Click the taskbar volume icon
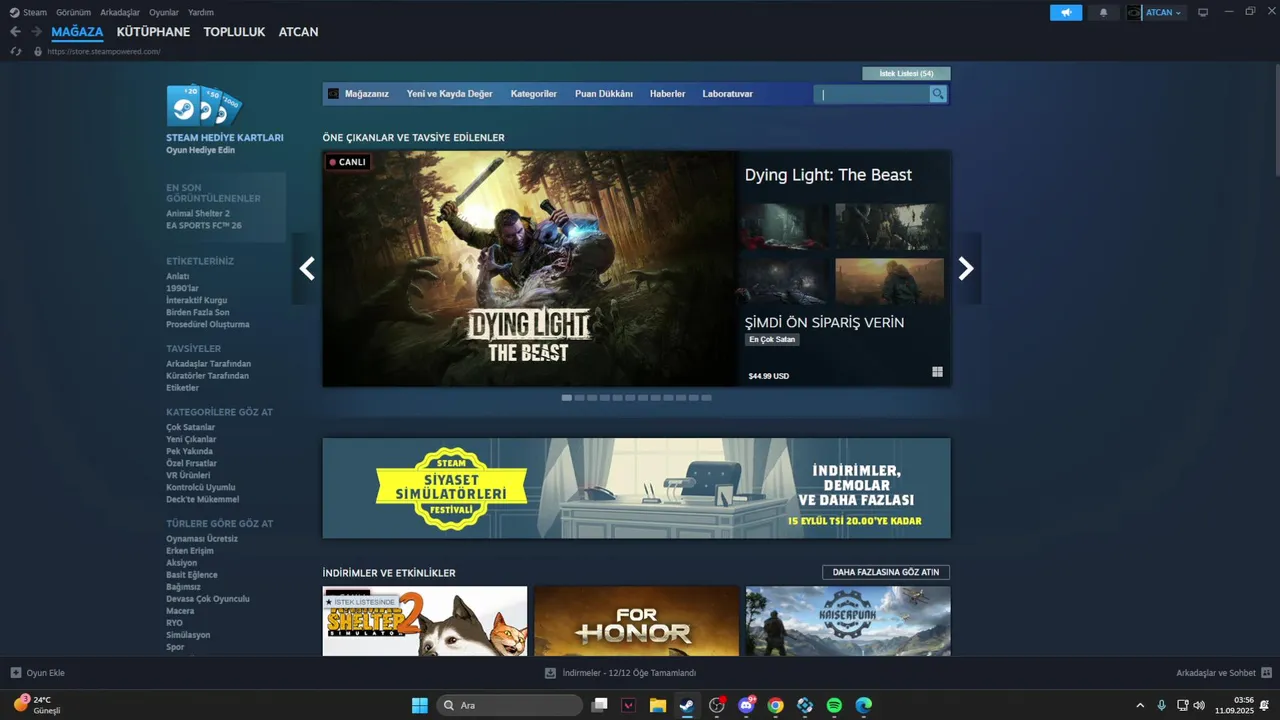 [1199, 705]
